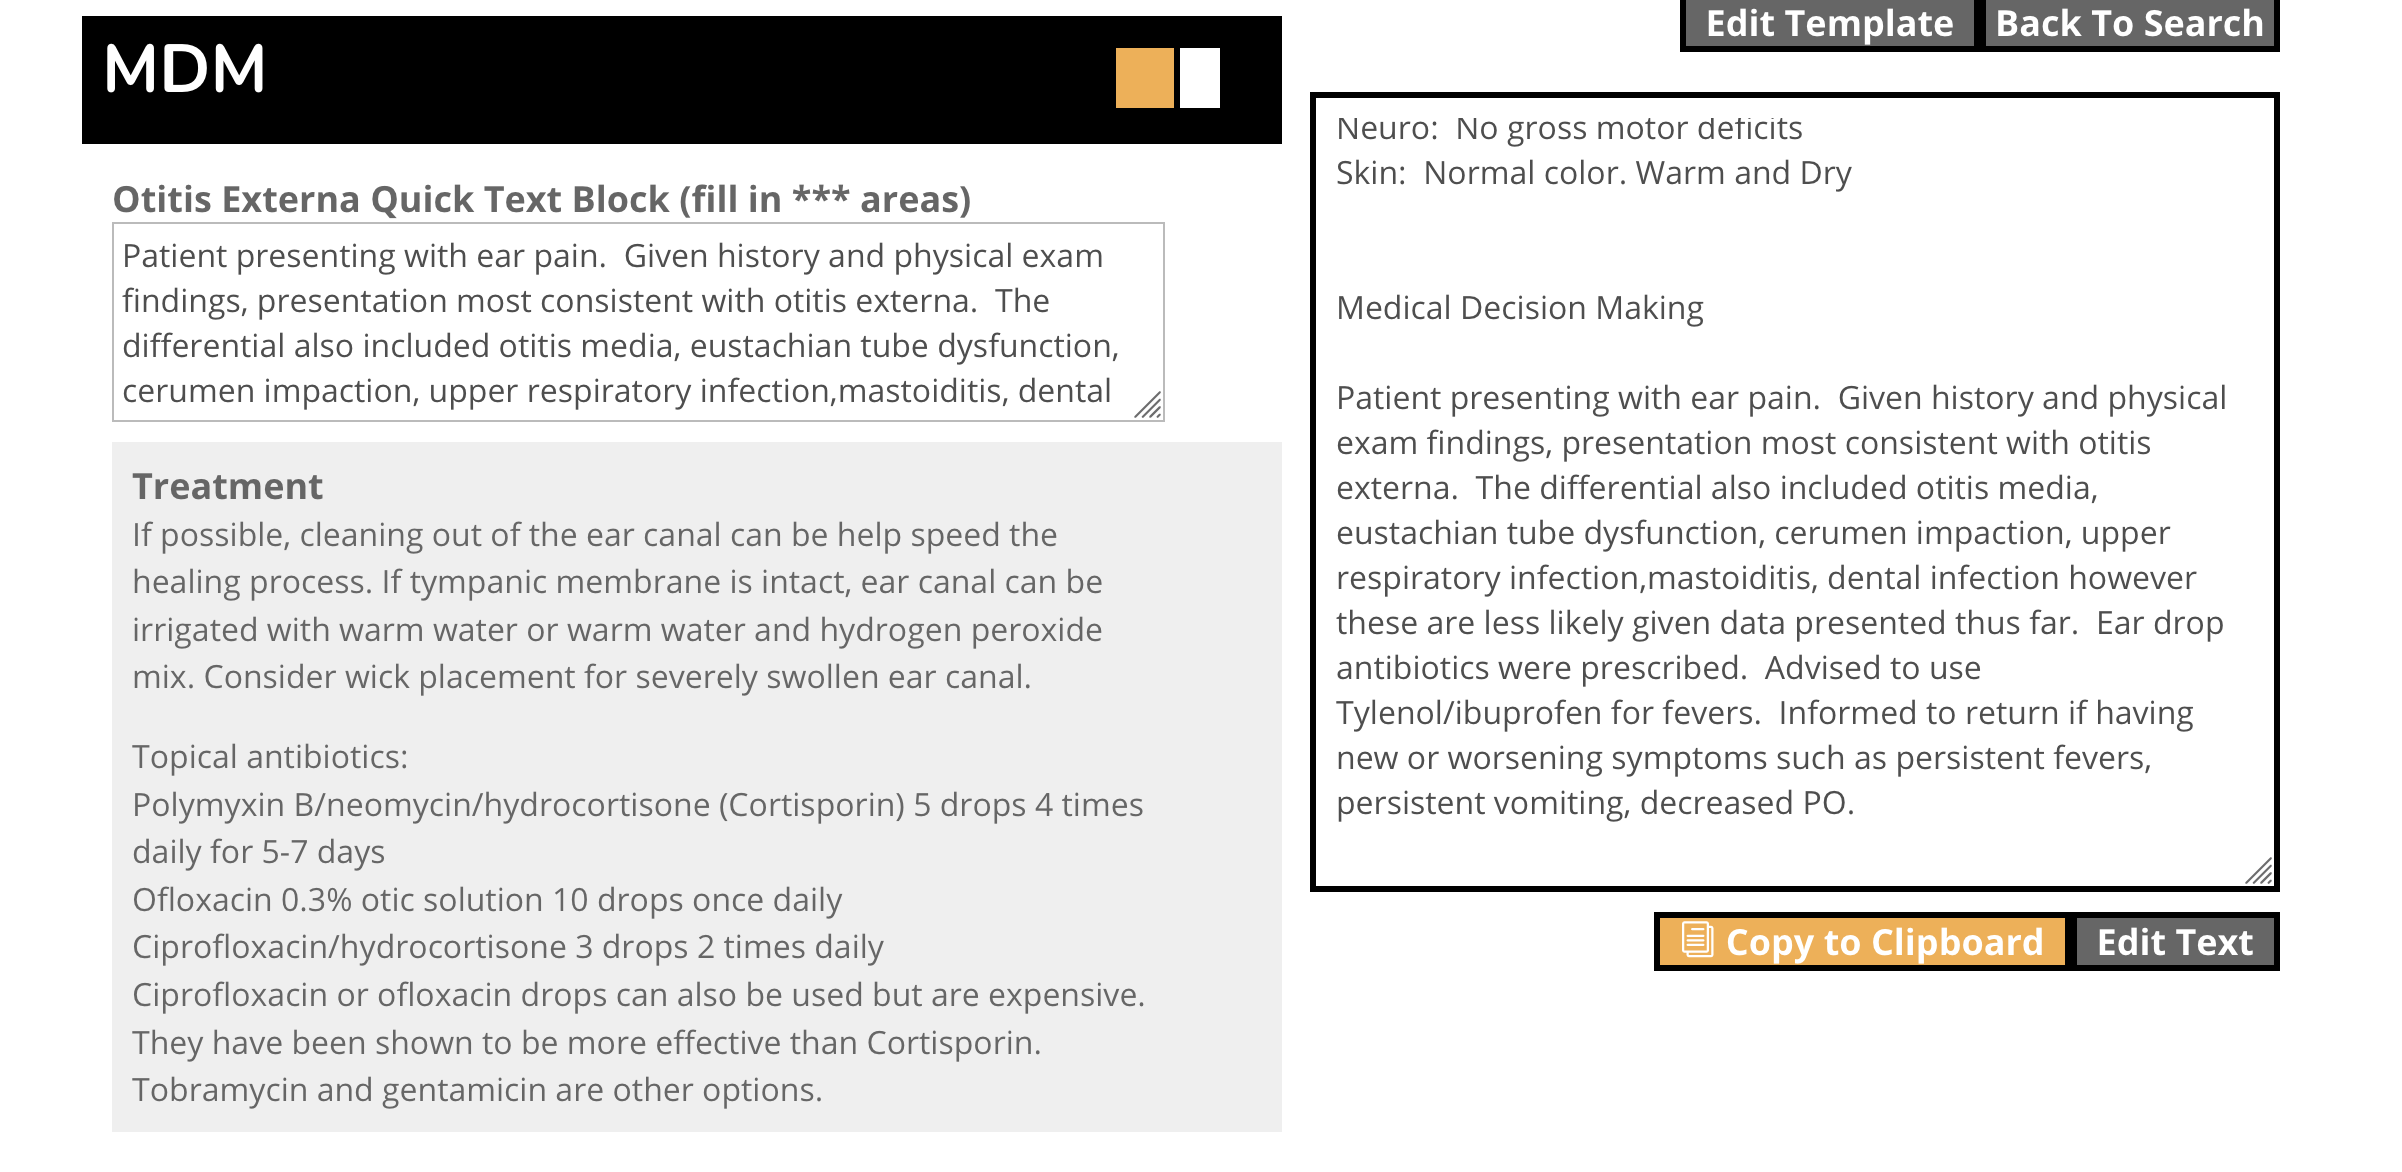Click the Topical antibiotics text
The height and width of the screenshot is (1172, 2402).
270,757
